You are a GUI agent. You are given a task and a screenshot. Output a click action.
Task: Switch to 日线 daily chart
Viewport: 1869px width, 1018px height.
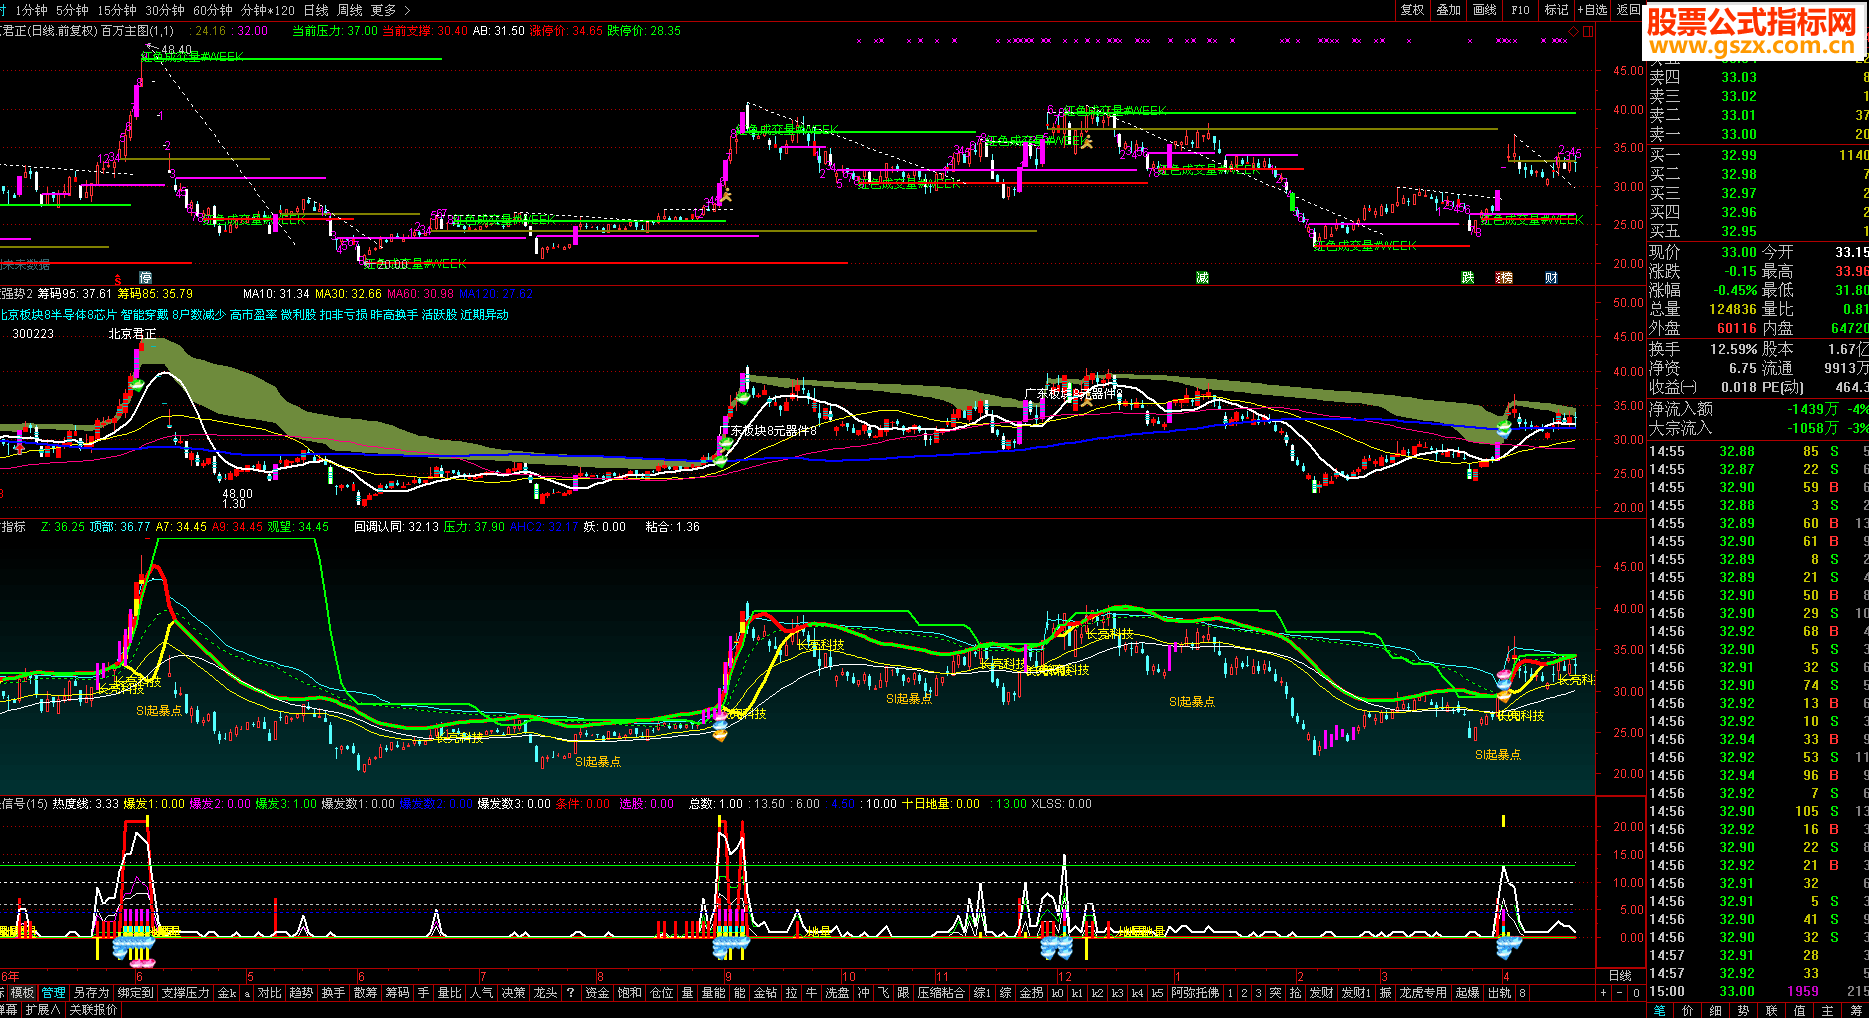click(316, 10)
